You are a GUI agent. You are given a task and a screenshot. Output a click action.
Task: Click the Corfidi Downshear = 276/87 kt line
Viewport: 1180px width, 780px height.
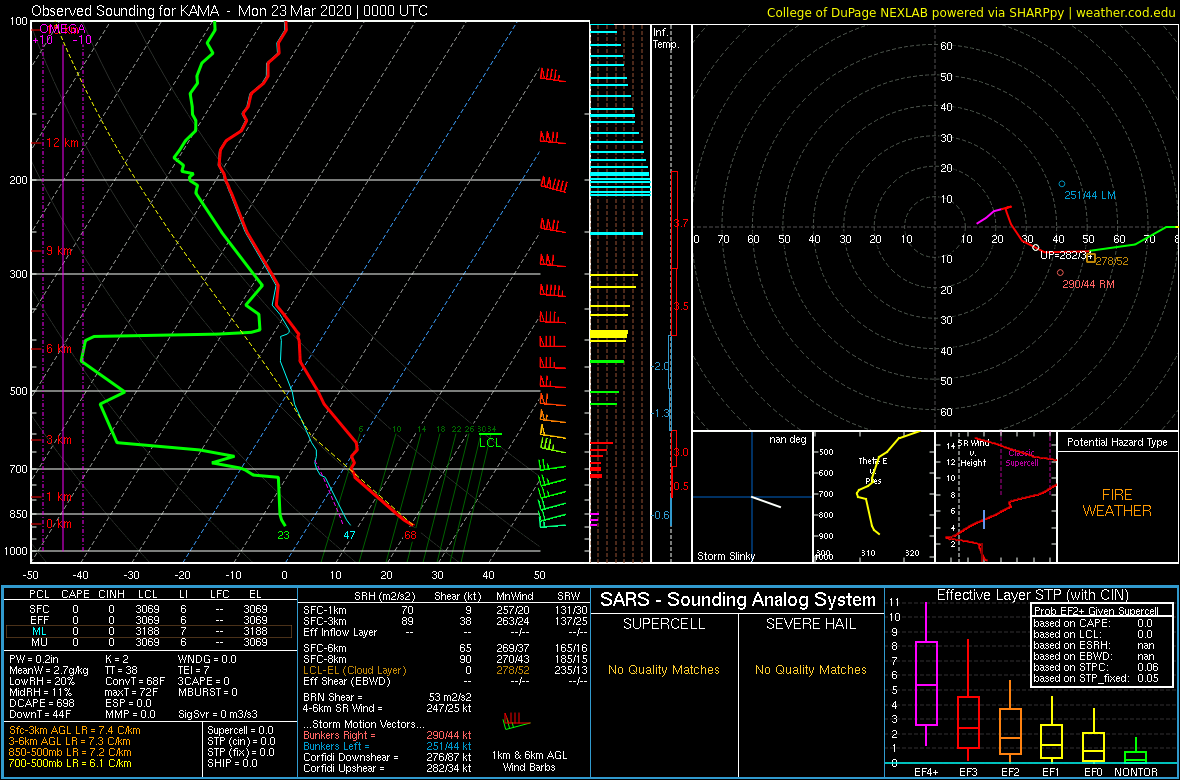pos(387,757)
